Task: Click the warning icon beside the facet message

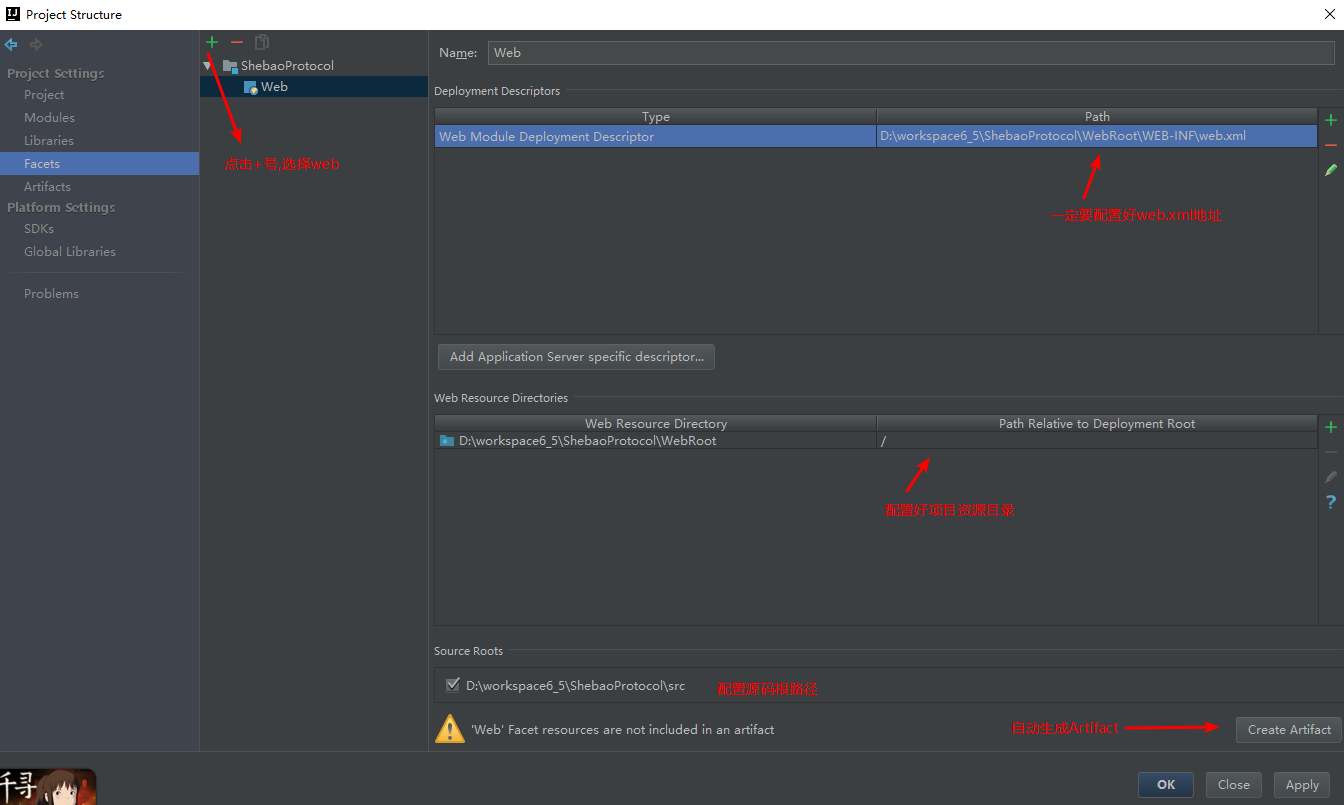Action: 450,729
